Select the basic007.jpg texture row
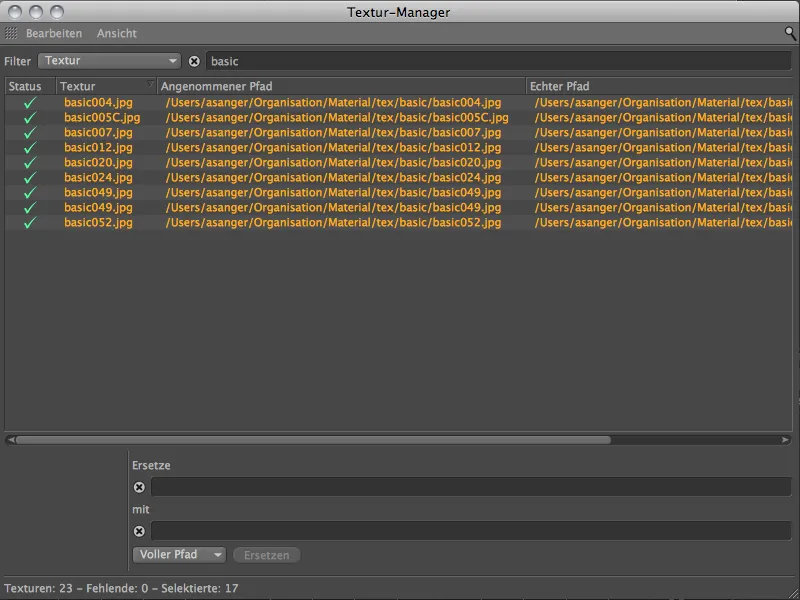This screenshot has width=800, height=600. [98, 133]
